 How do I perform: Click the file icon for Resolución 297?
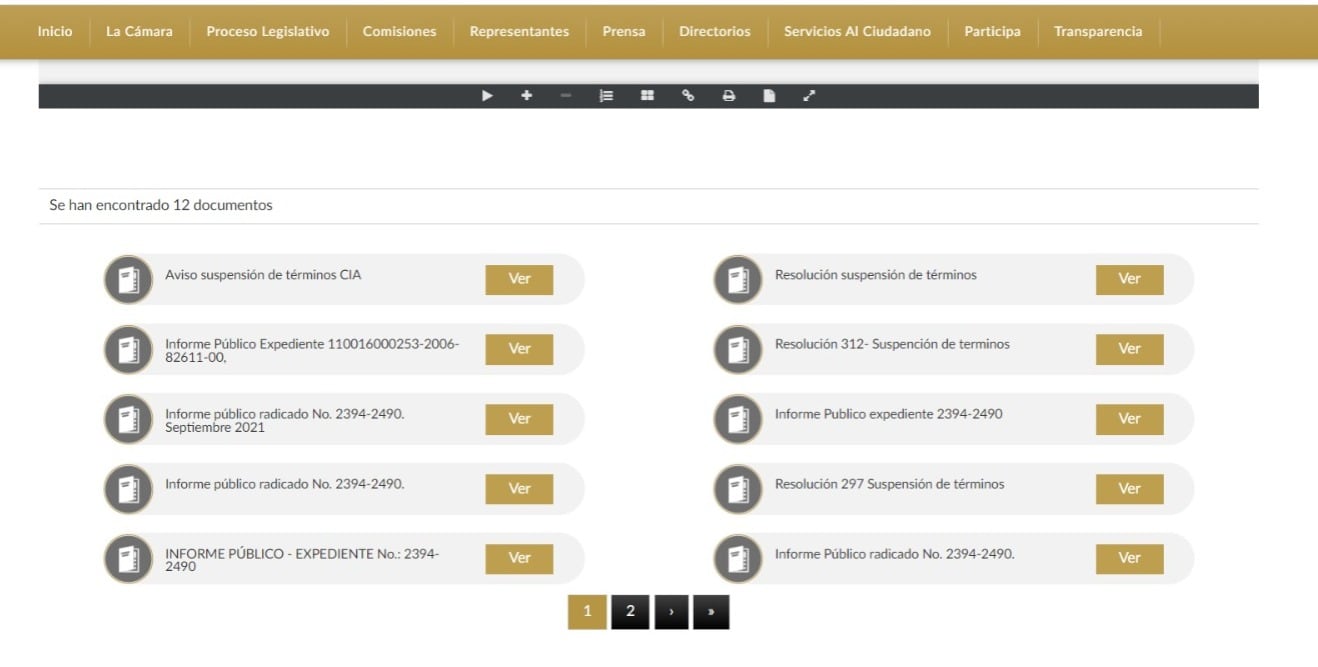click(738, 489)
